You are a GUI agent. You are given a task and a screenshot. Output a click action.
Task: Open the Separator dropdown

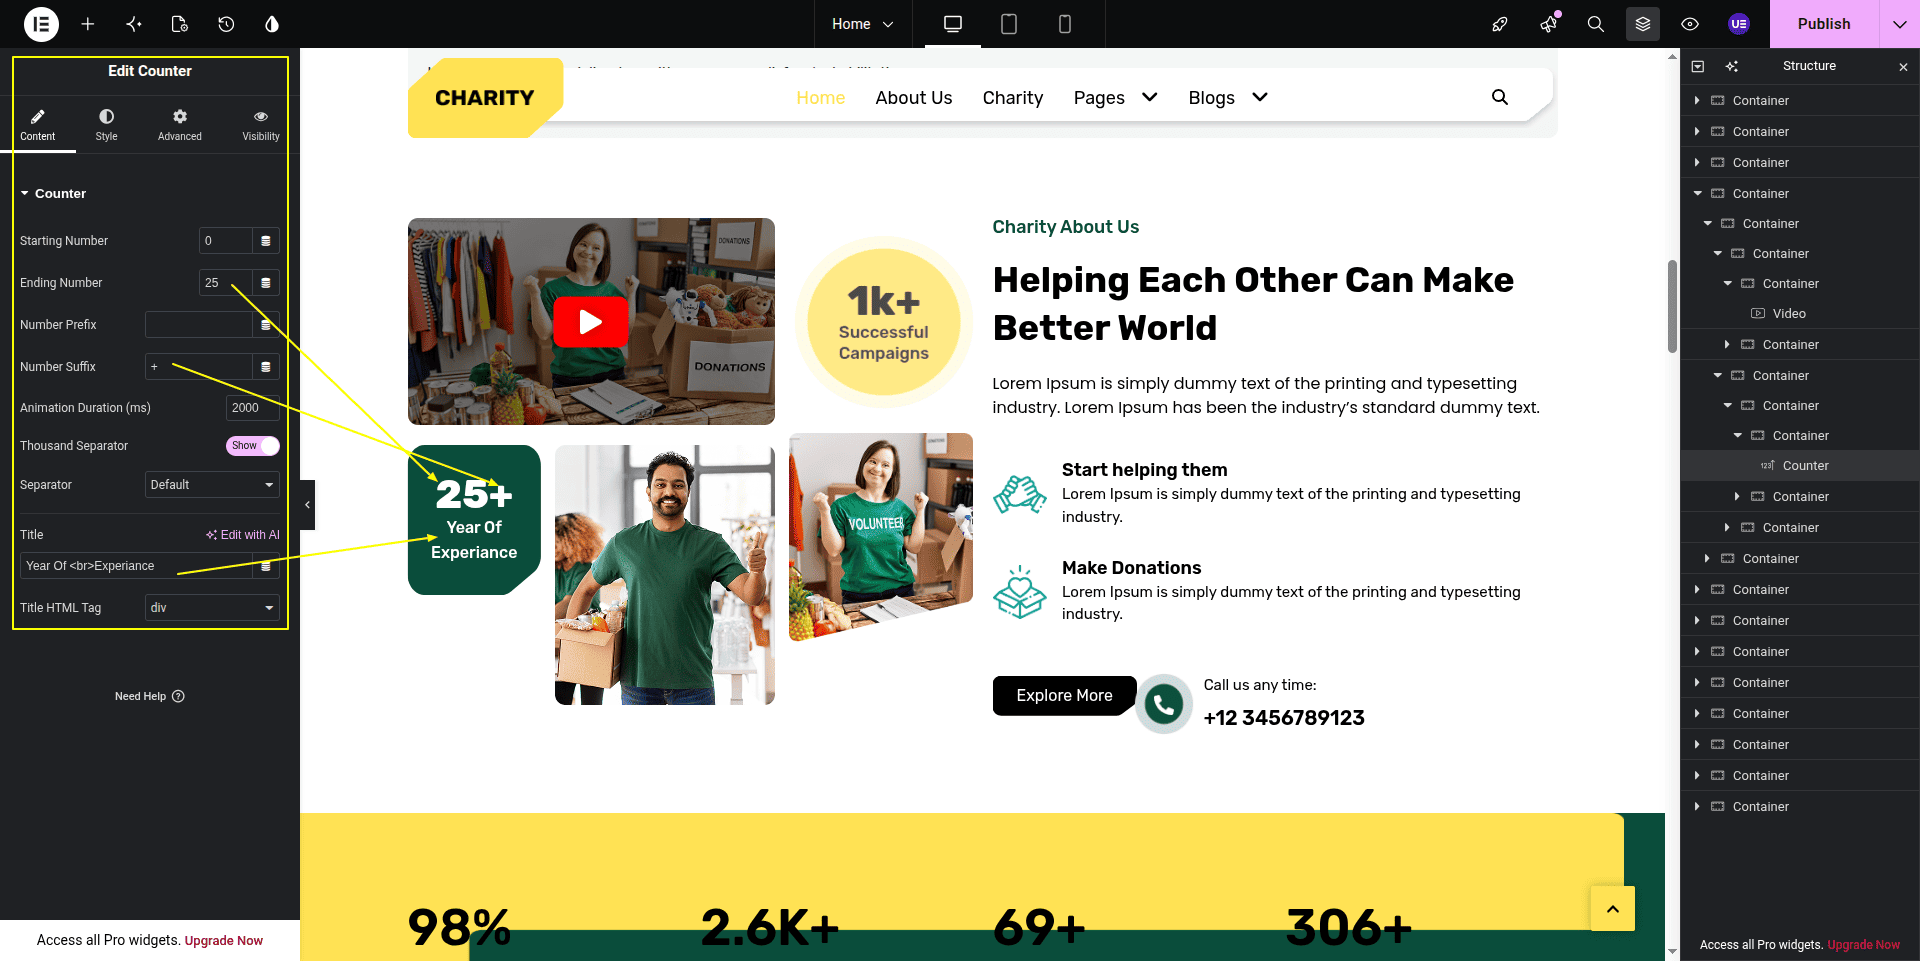click(212, 485)
